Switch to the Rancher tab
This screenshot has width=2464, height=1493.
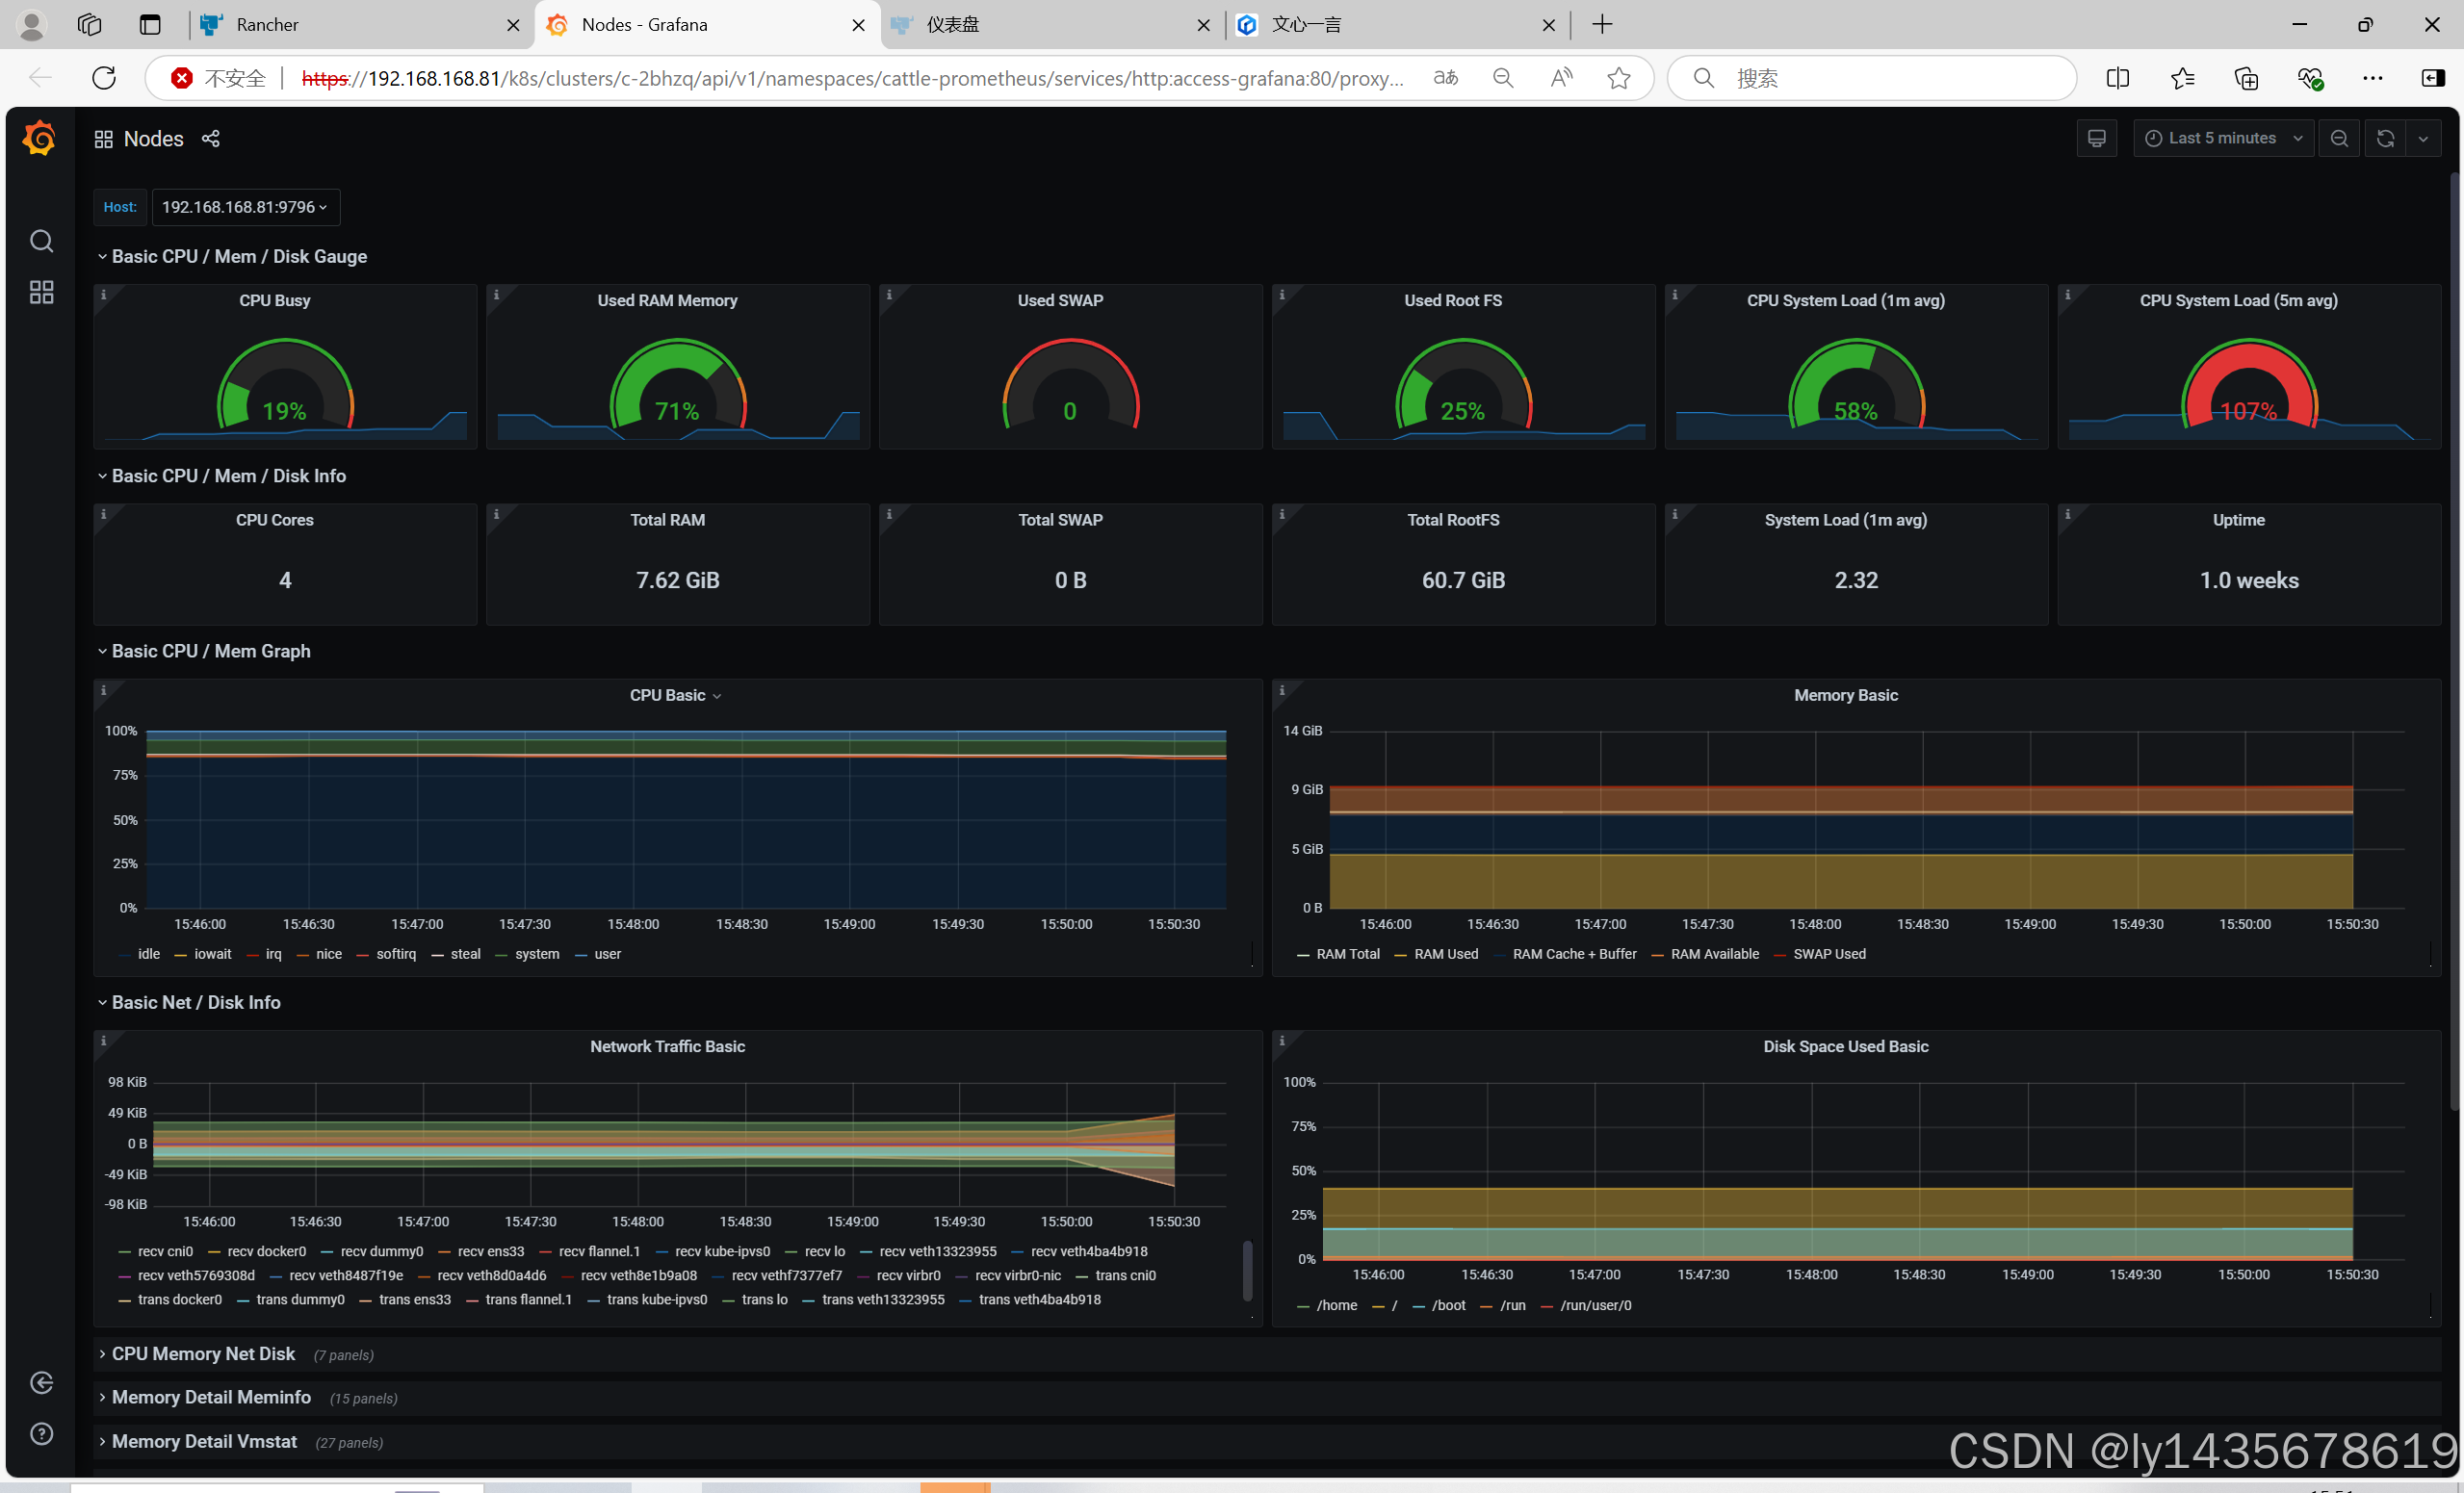(x=362, y=25)
